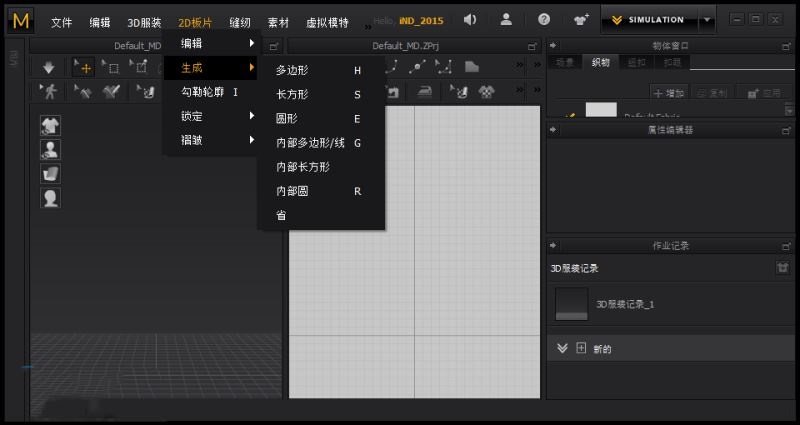Select the 3D服装记录_1 thumbnail
Screen dimensions: 800x425
coord(571,304)
